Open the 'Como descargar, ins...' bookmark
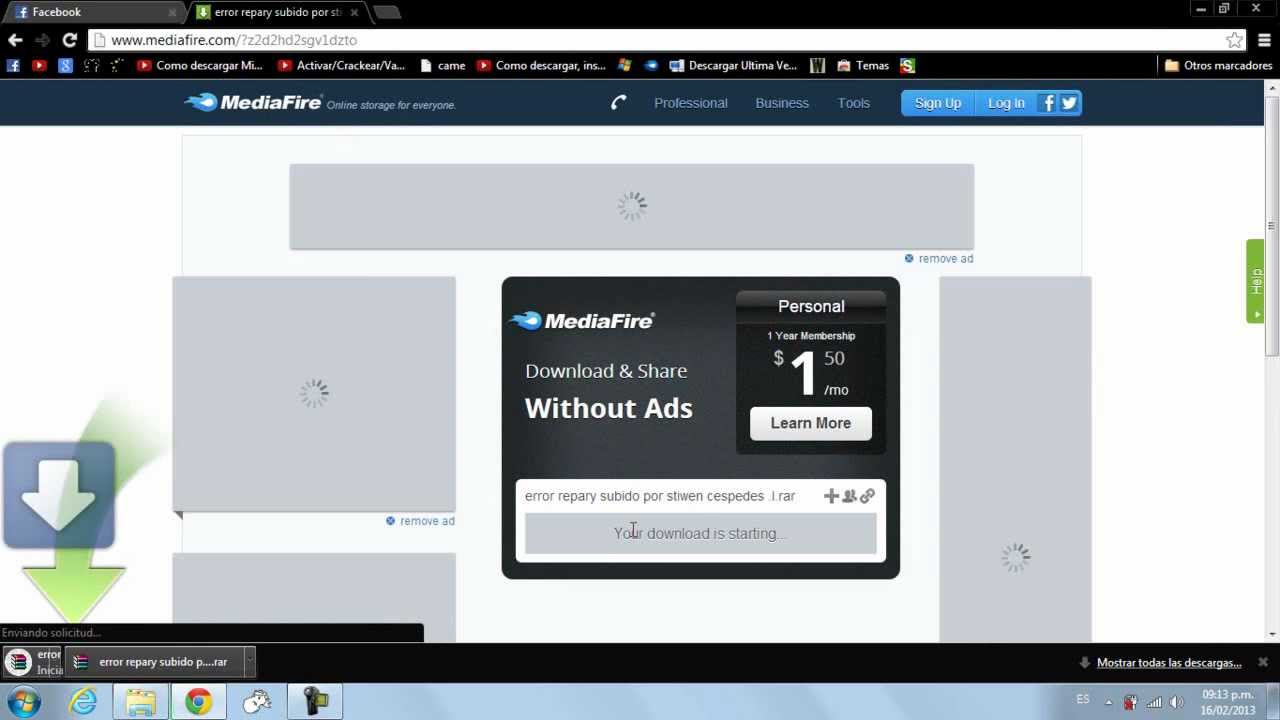The height and width of the screenshot is (720, 1280). click(542, 65)
